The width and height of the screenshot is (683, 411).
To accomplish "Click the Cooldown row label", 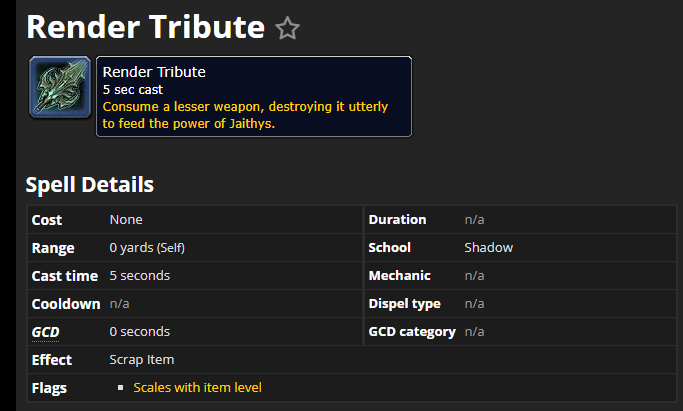I will [66, 304].
